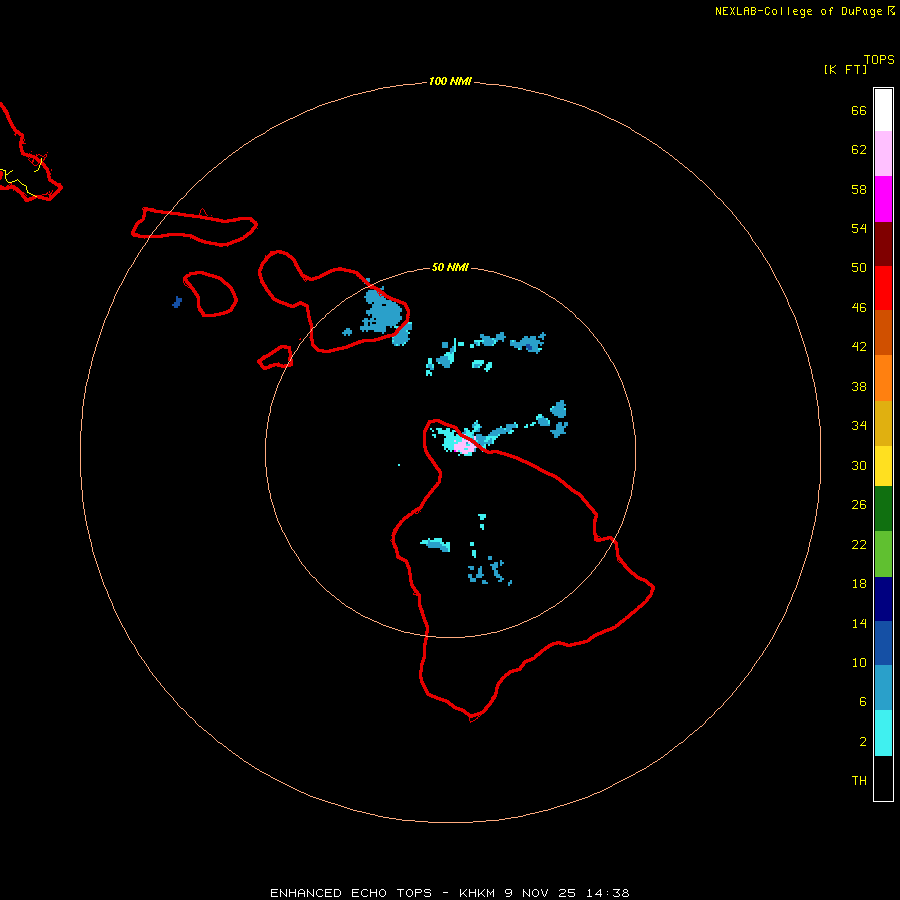Click the legend value 46
Image resolution: width=900 pixels, height=900 pixels.
(859, 308)
